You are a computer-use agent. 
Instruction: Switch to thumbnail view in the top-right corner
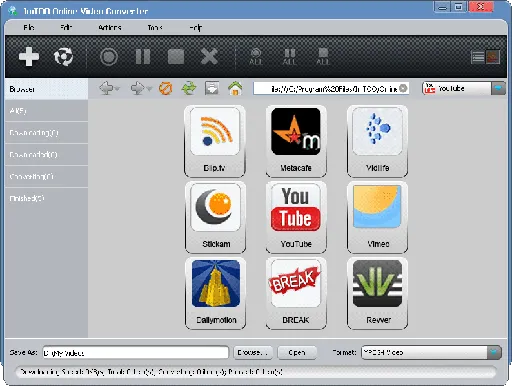[x=493, y=57]
